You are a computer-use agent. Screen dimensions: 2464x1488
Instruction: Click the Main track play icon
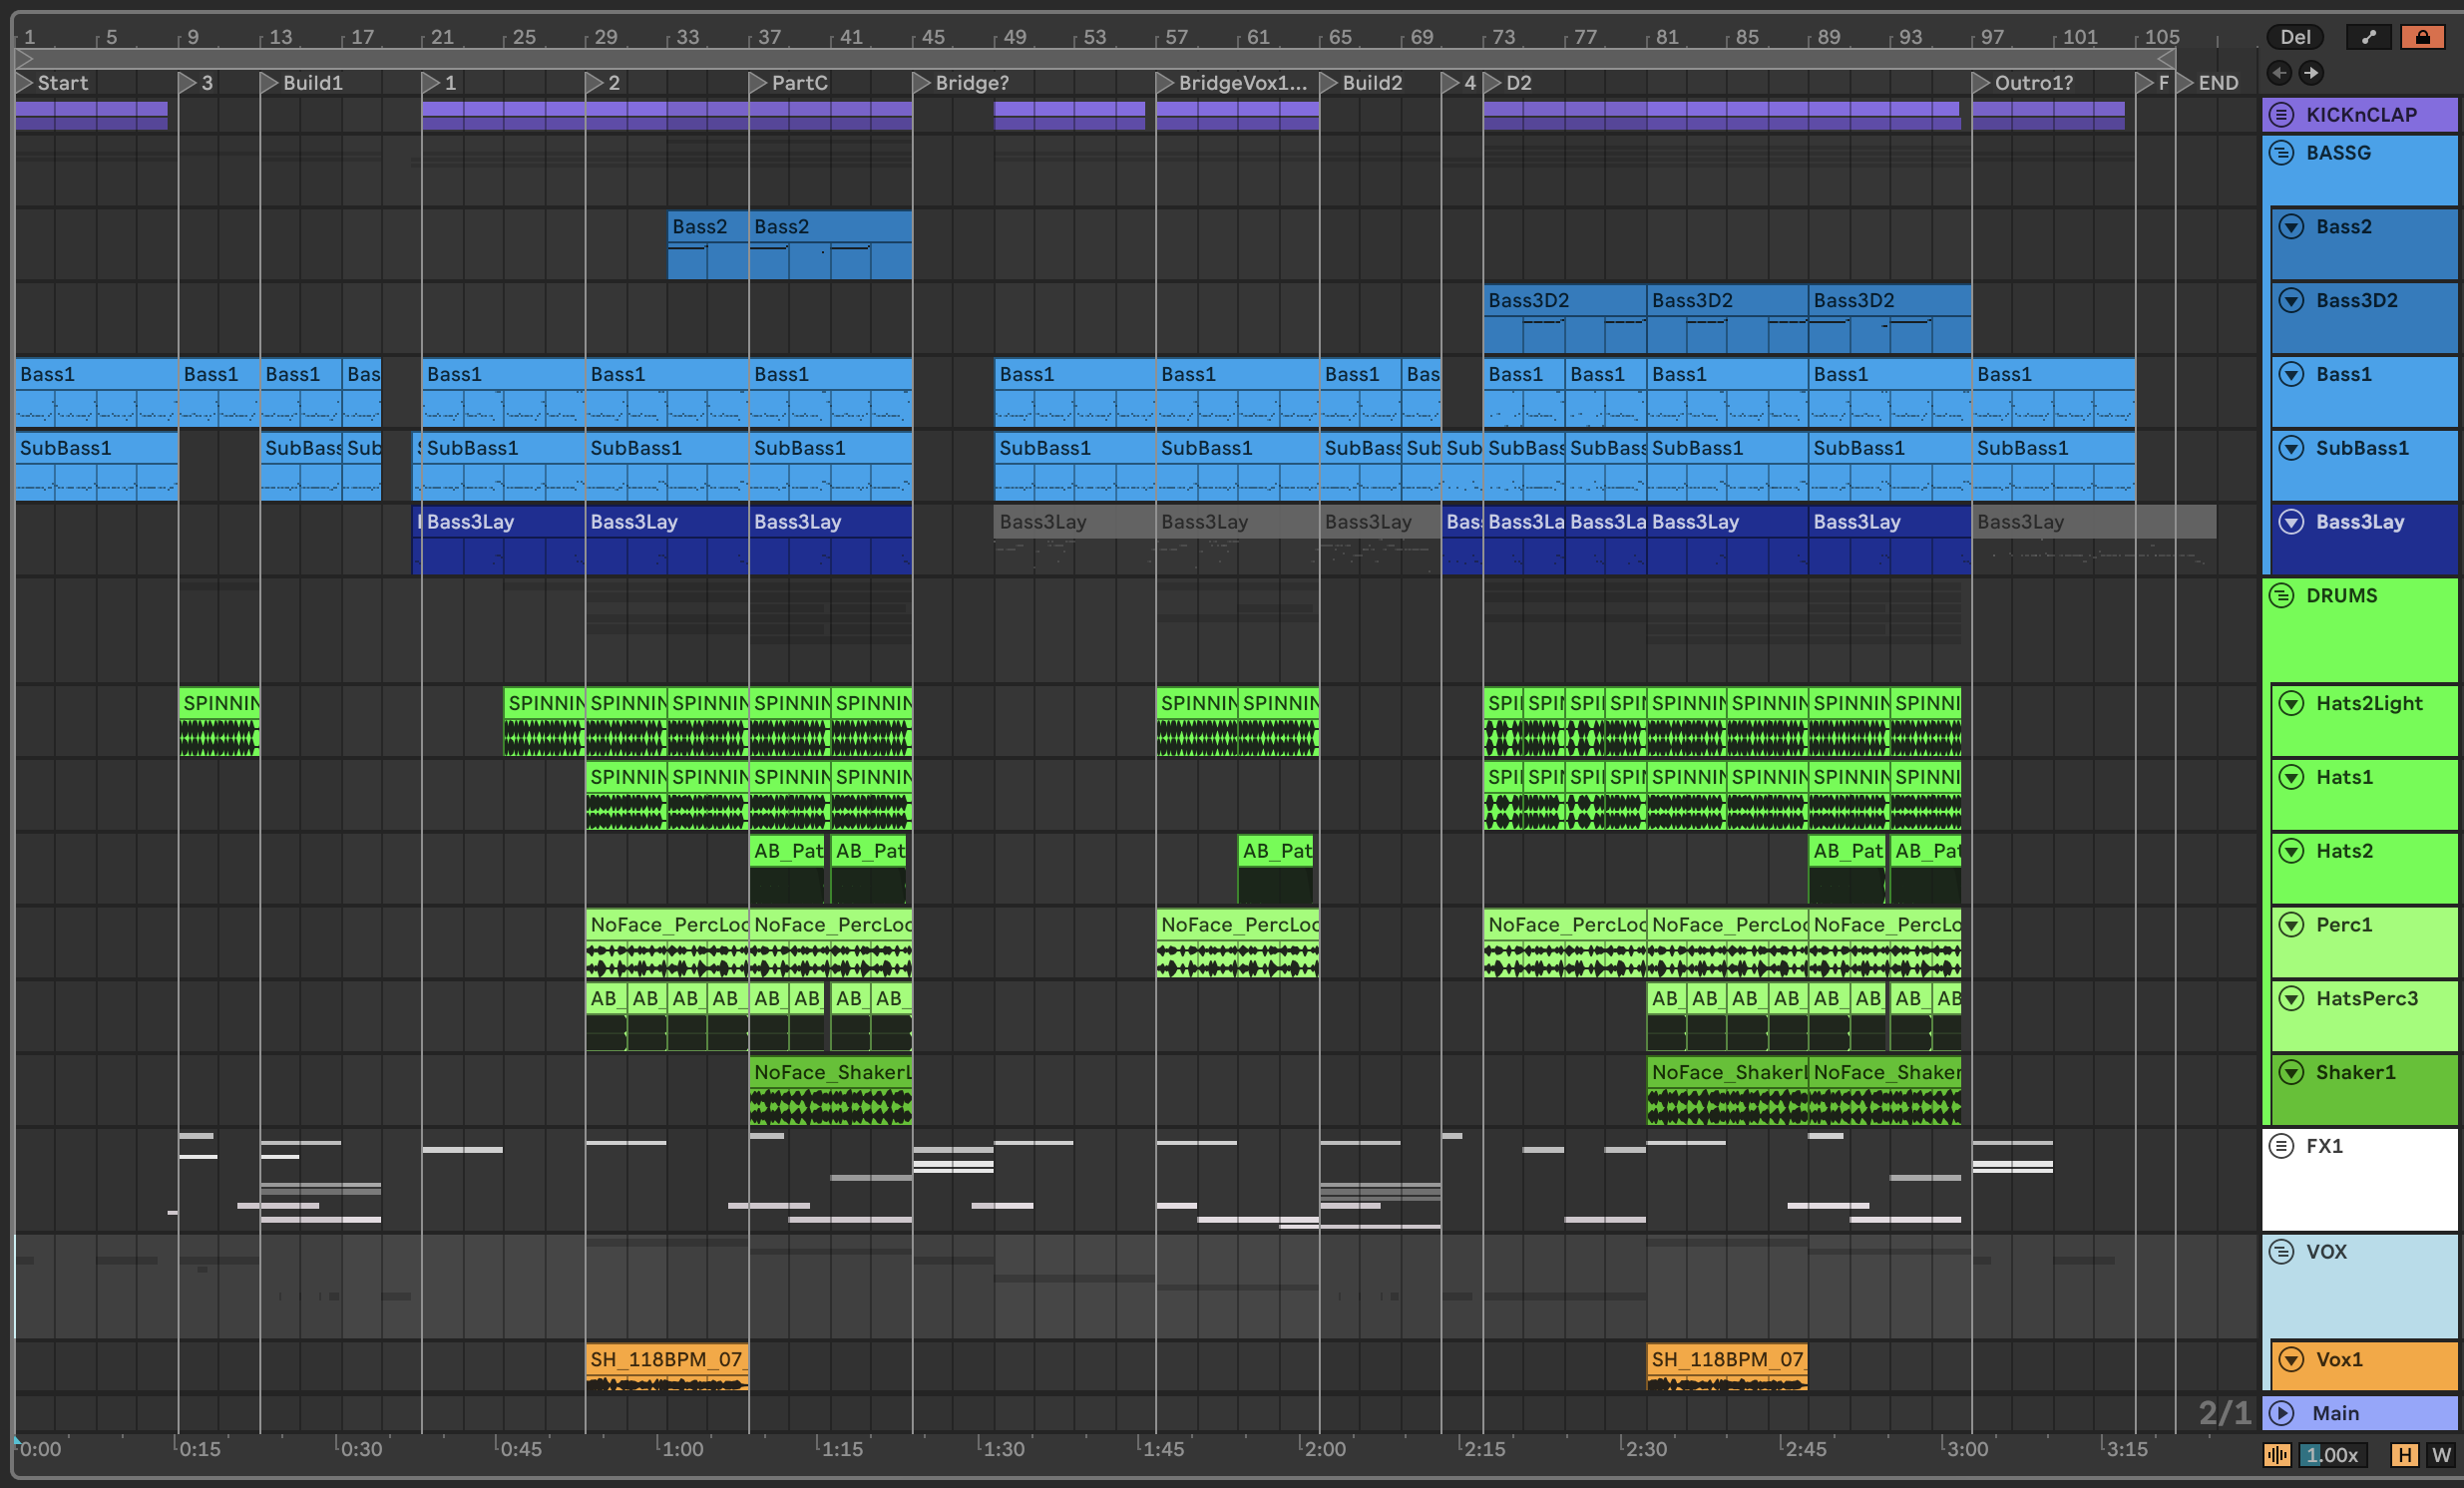click(x=2281, y=1413)
